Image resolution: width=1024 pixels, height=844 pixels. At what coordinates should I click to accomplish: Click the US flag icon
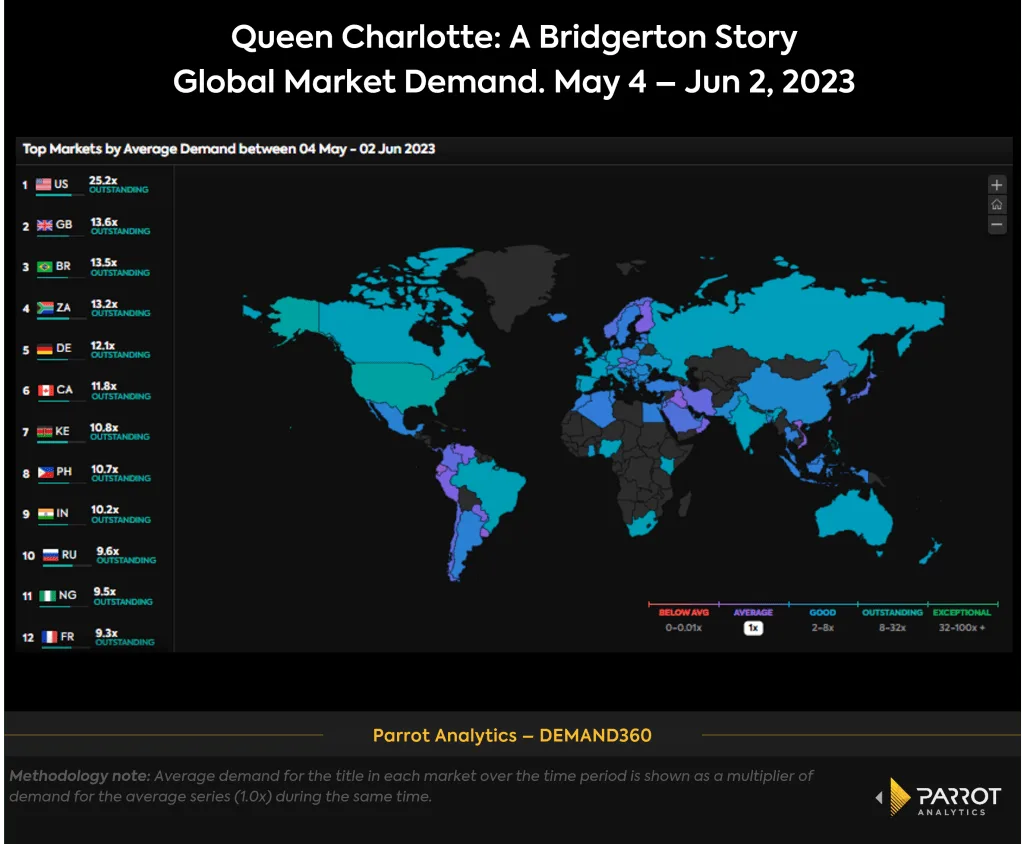[43, 184]
